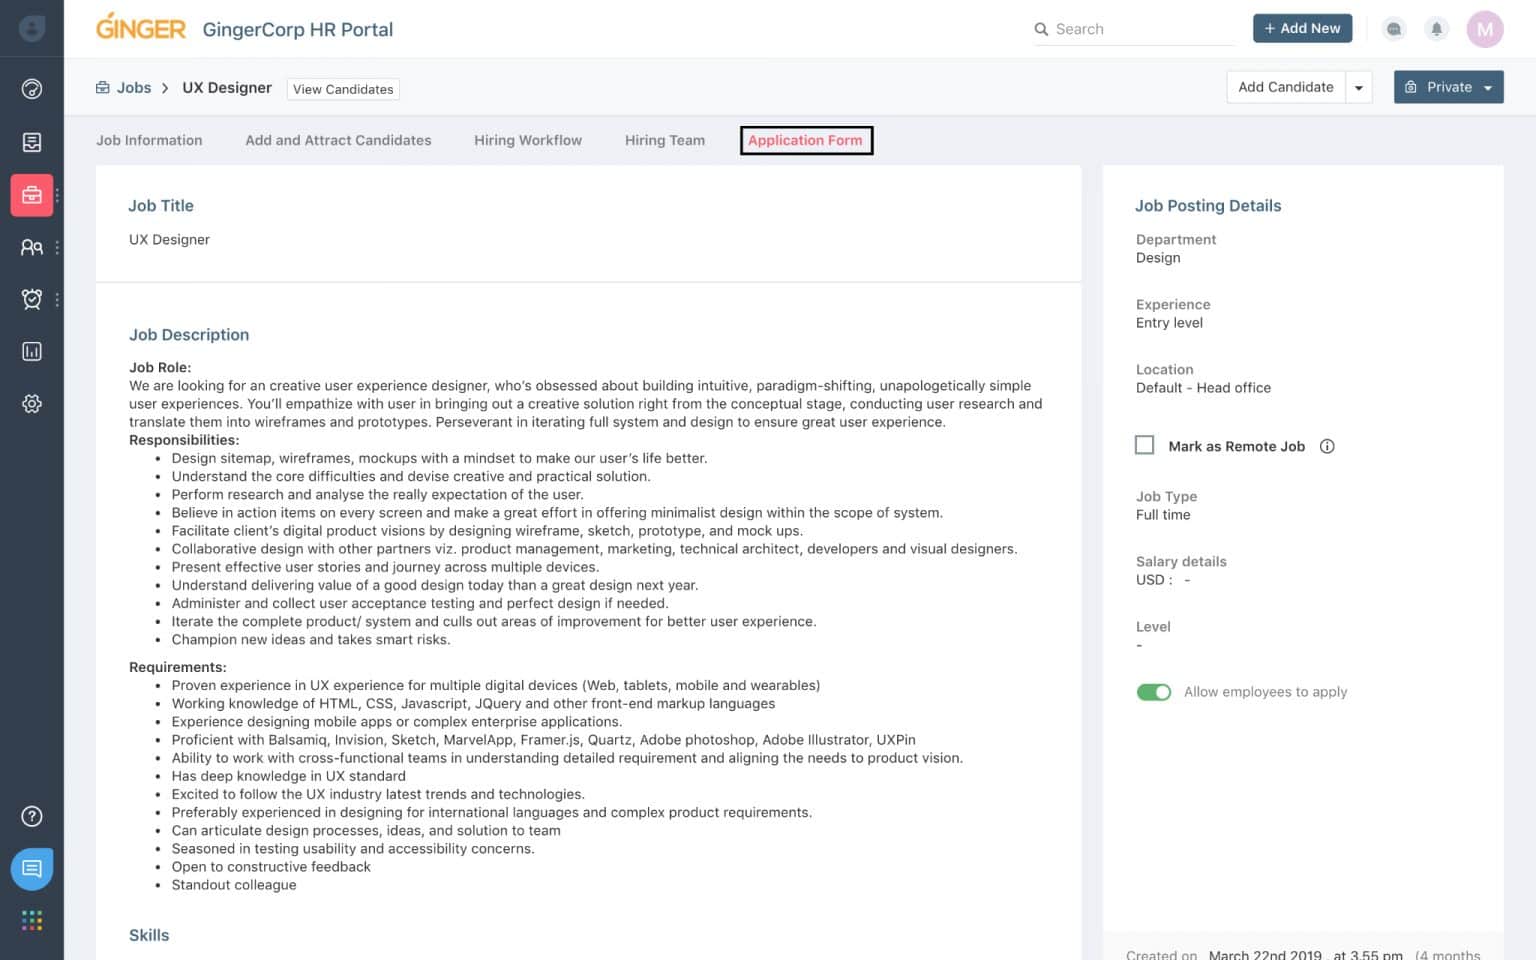Open the candidates people-search sidebar icon
Screen dimensions: 1536x960
(32, 247)
